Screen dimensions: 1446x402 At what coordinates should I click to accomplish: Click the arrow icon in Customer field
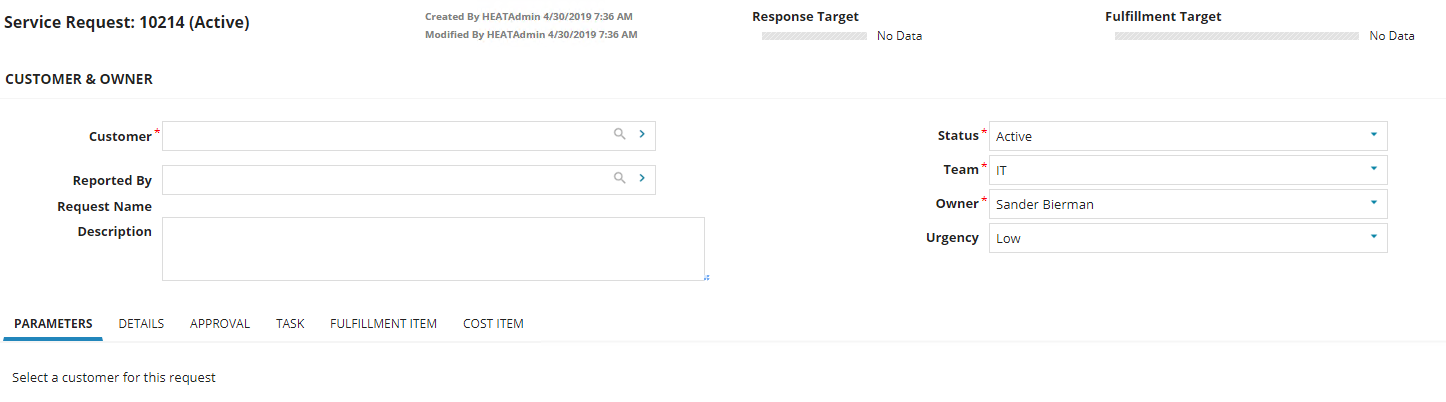pos(641,133)
